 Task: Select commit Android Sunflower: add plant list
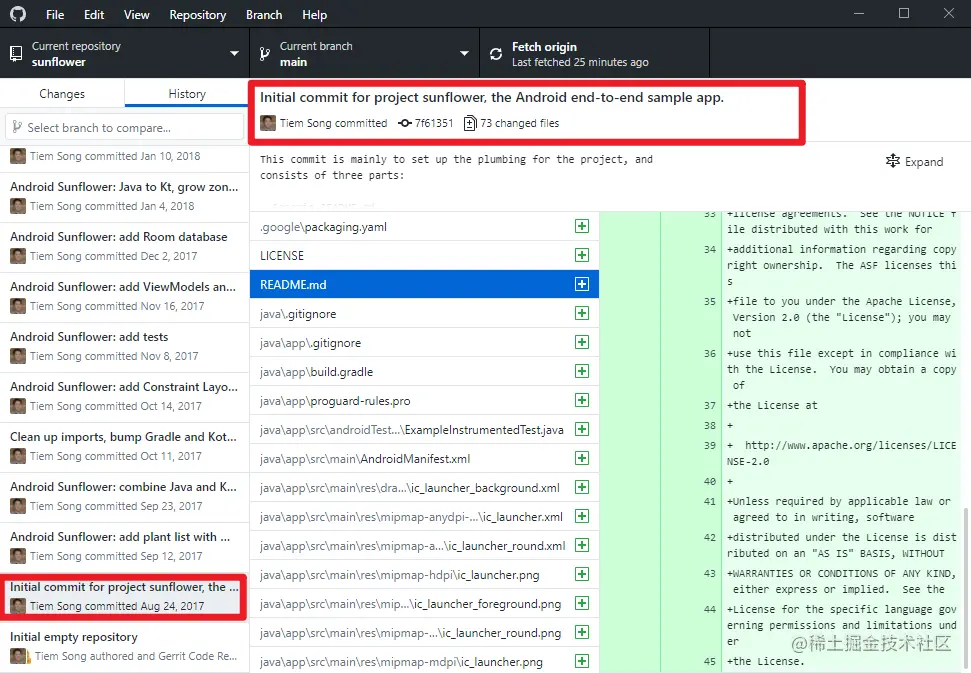[x=124, y=548]
